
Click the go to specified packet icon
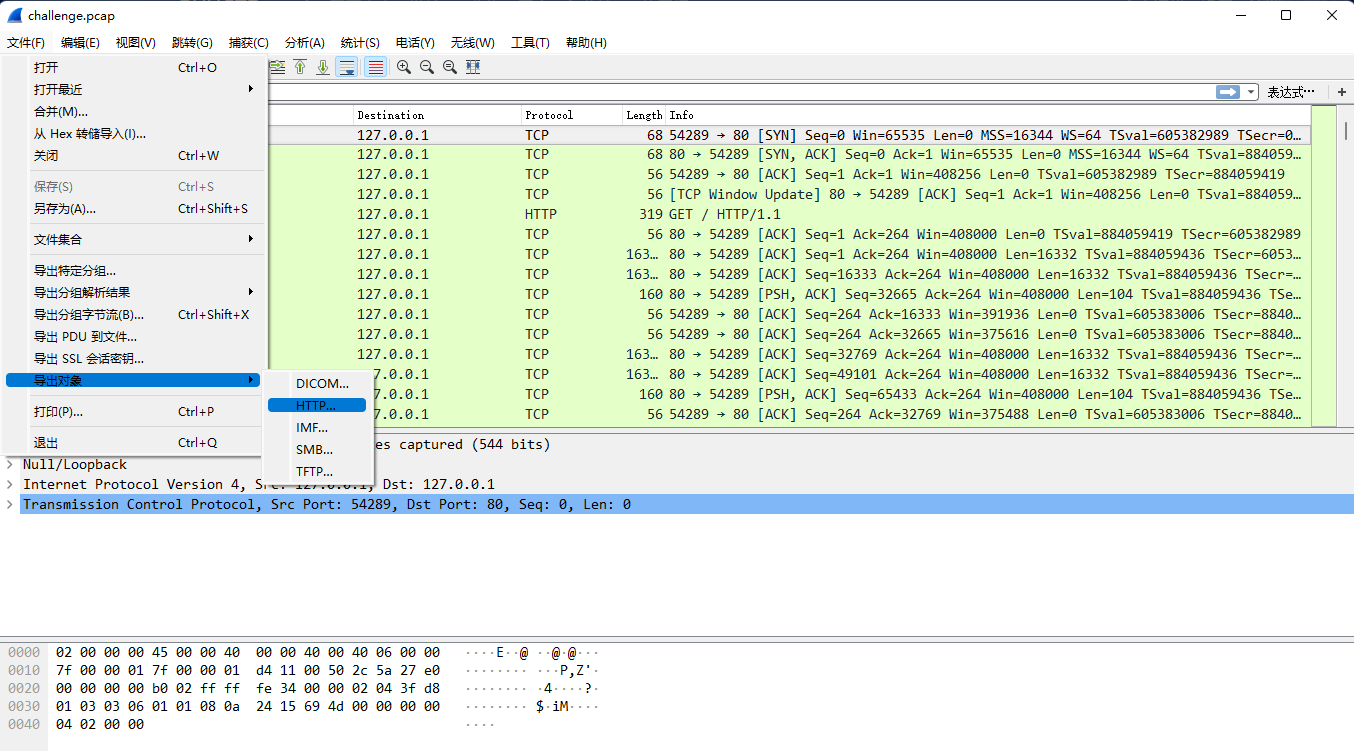277,67
